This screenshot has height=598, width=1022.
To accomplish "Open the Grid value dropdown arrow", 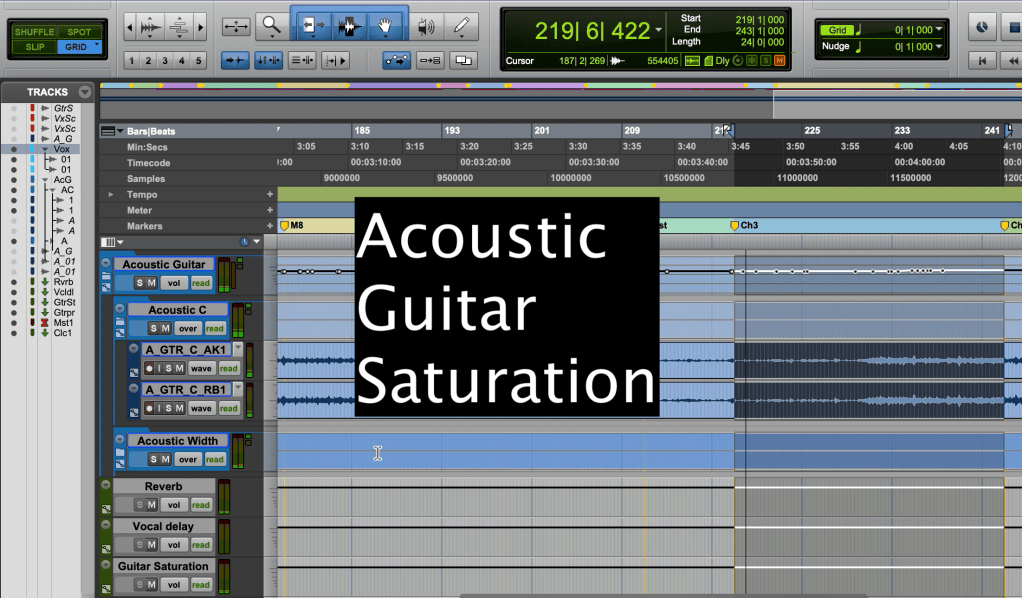I will (x=939, y=30).
